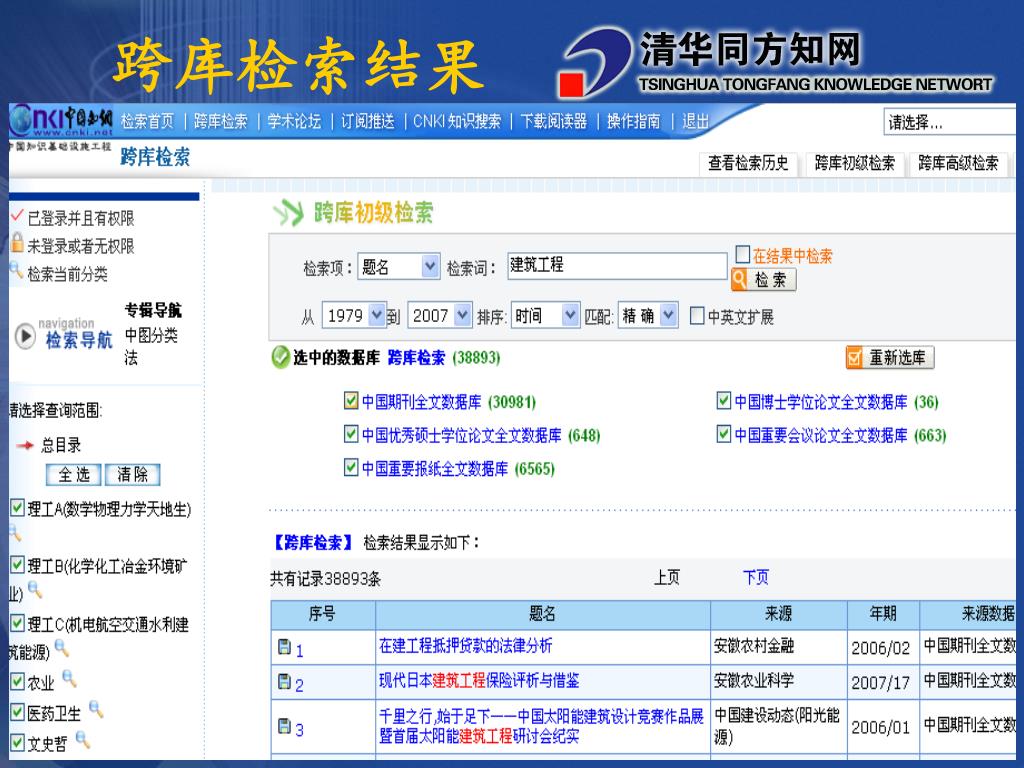The height and width of the screenshot is (768, 1024).
Task: Click the orange 重新选库 icon
Action: coord(854,357)
